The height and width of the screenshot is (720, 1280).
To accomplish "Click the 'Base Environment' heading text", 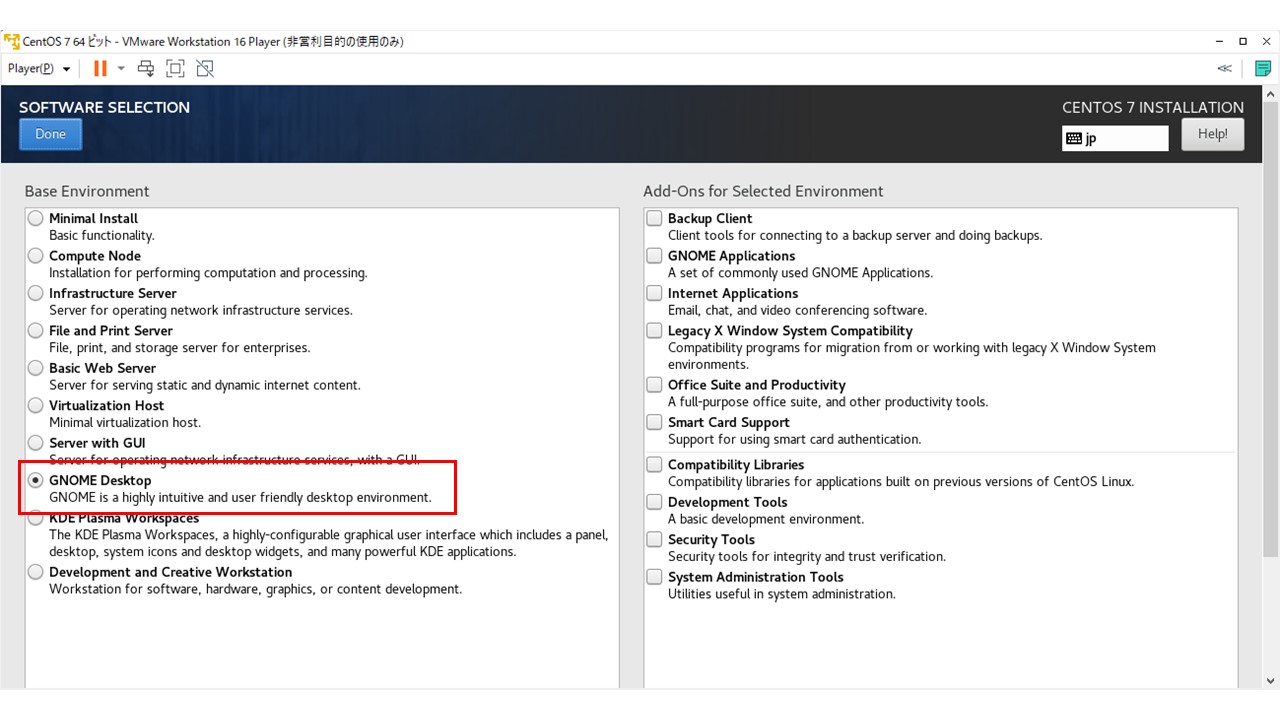I will 87,191.
